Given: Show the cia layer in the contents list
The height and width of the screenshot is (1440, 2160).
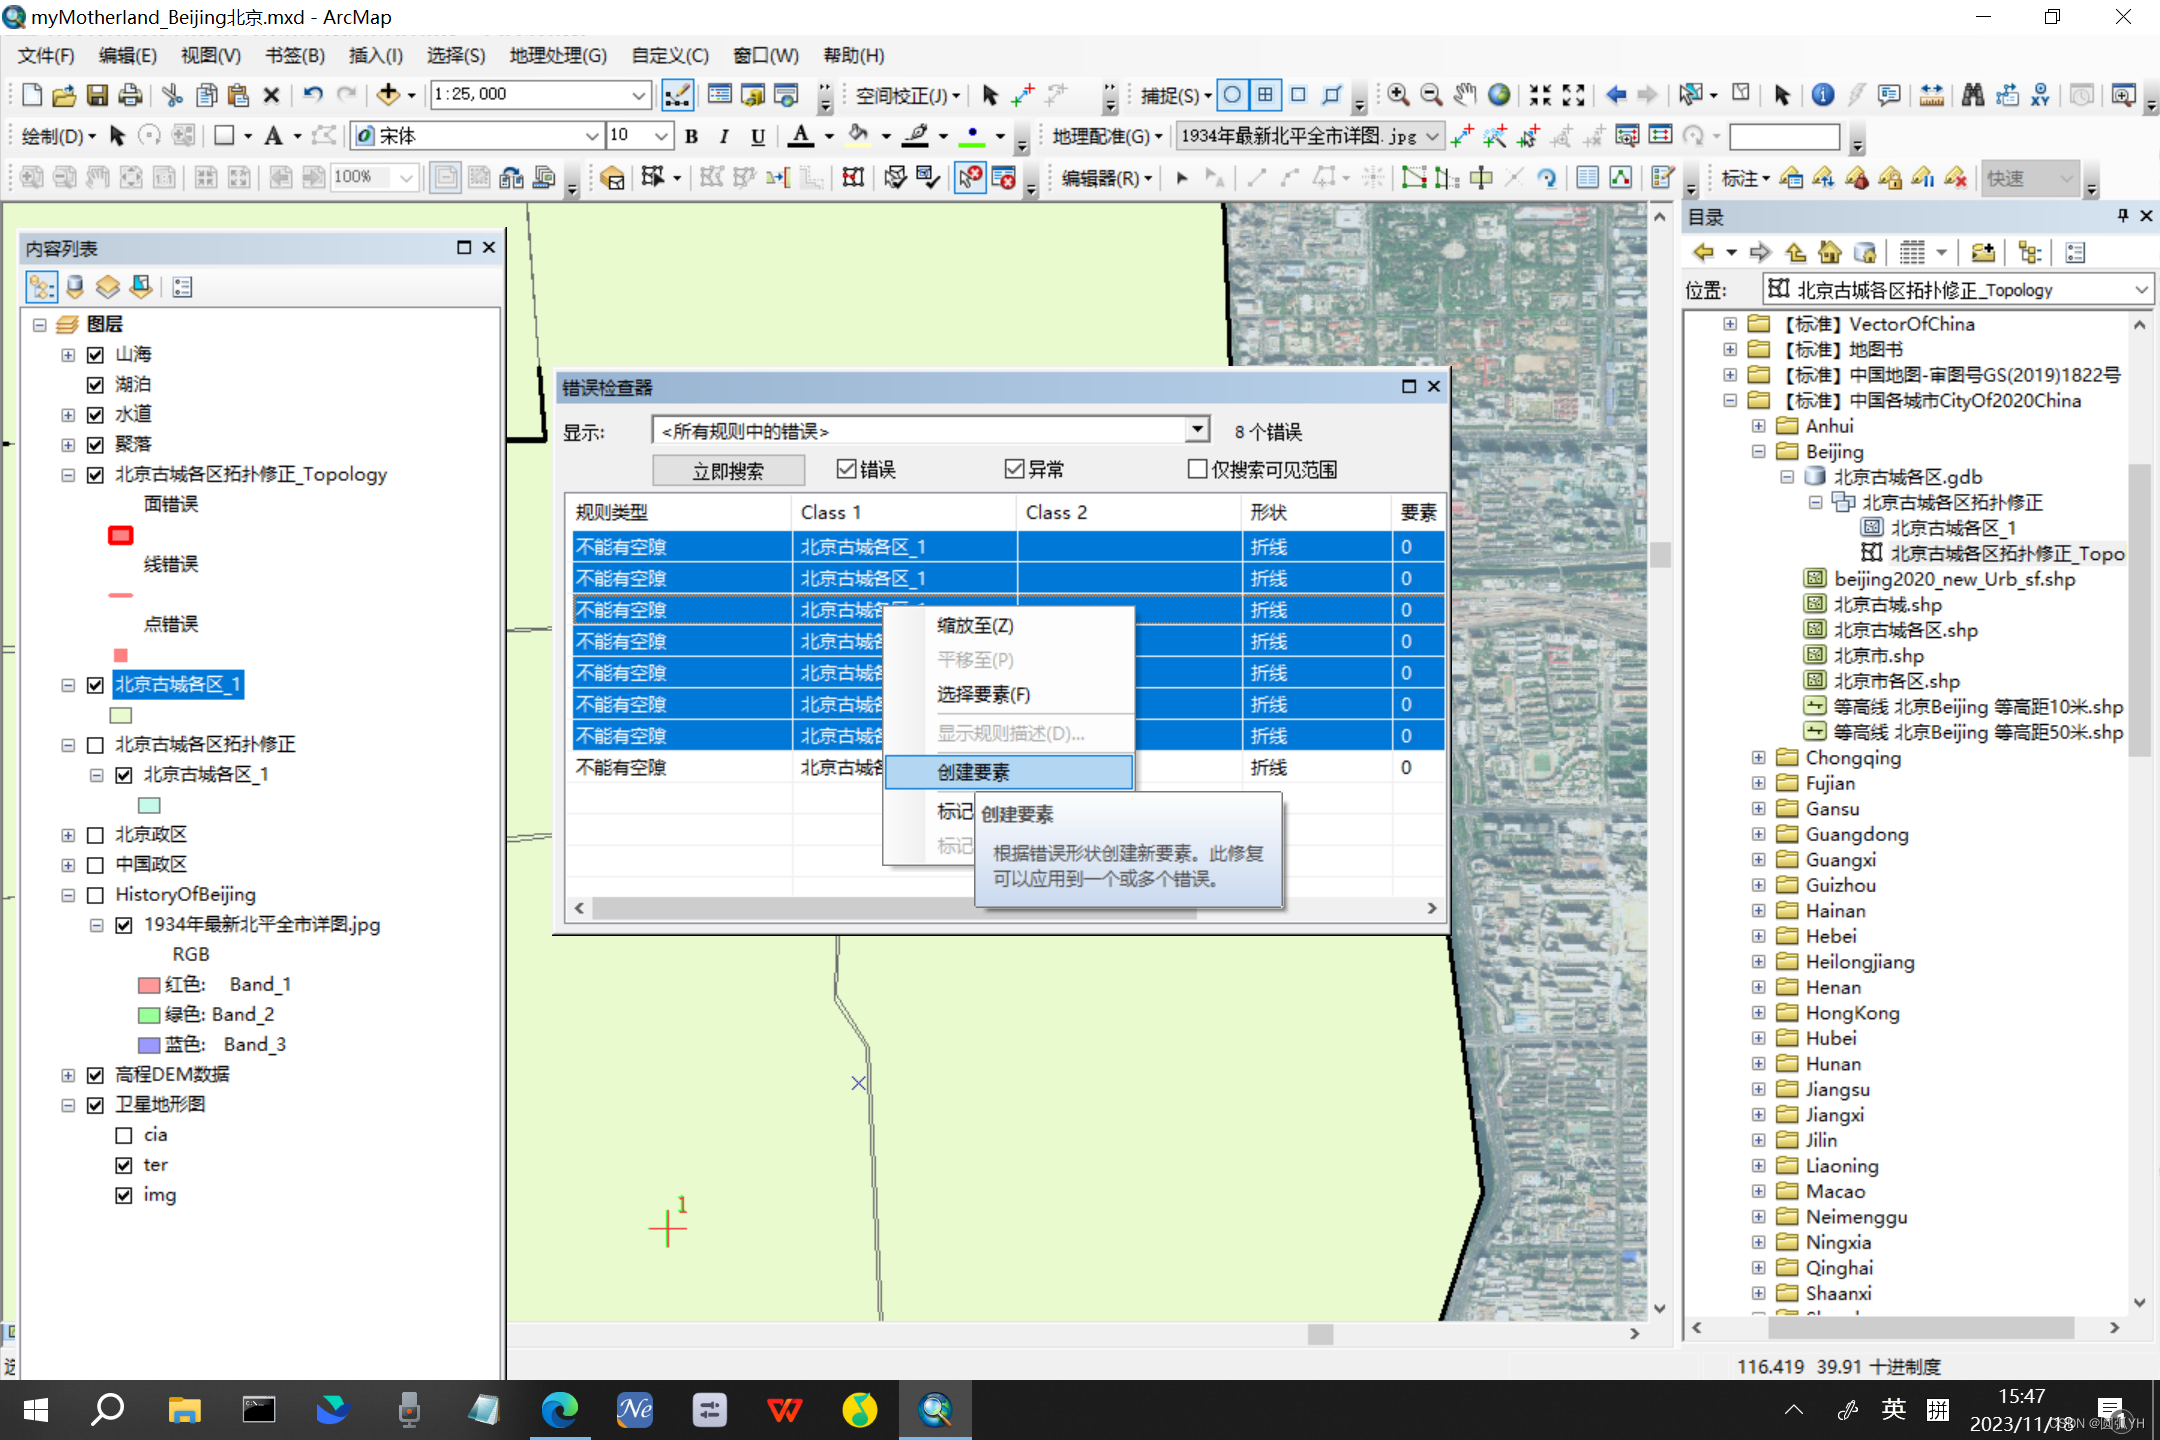Looking at the screenshot, I should (x=124, y=1135).
